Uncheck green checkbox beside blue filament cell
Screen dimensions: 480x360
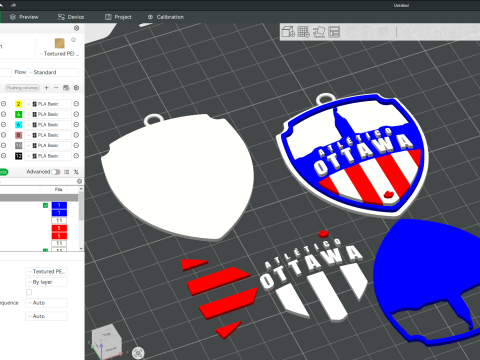[45, 205]
